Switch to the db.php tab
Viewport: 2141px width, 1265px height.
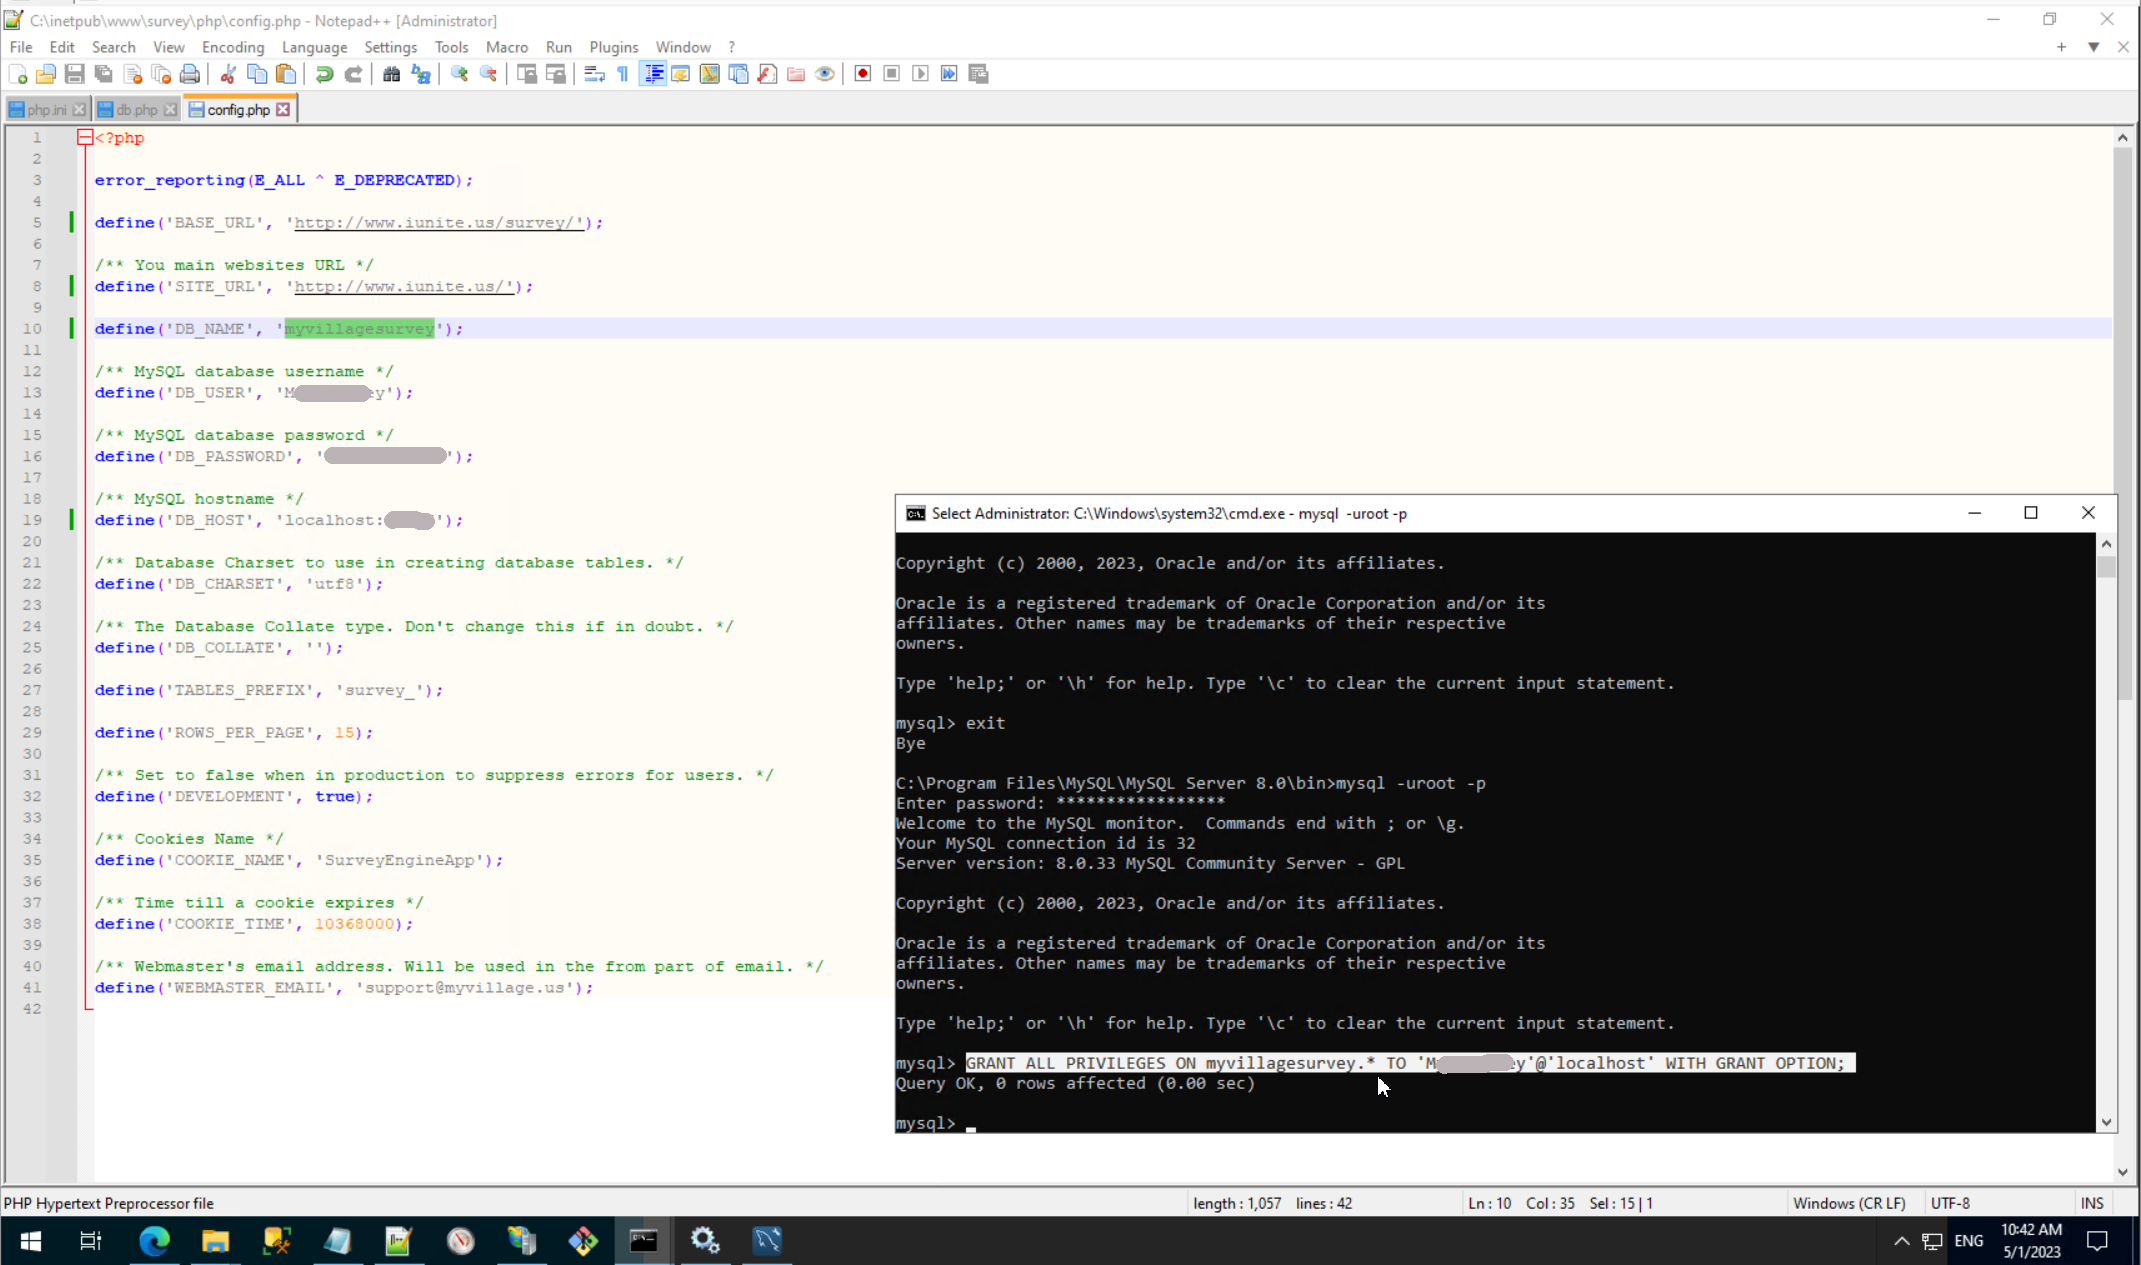[136, 110]
